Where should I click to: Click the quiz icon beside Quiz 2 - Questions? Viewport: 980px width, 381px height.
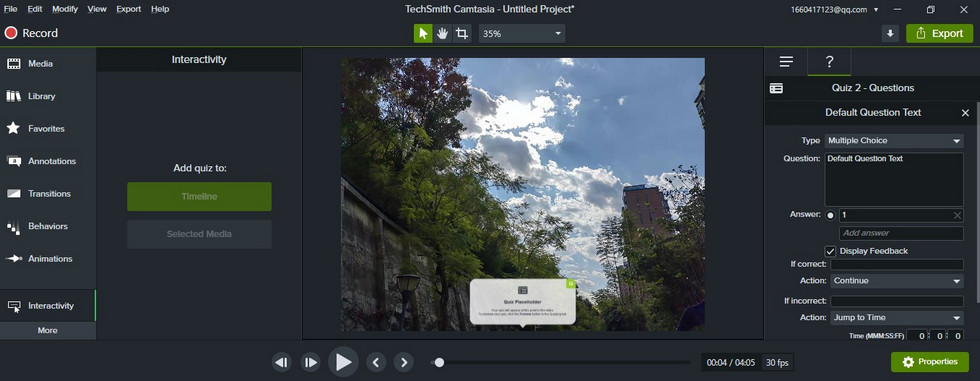[776, 89]
